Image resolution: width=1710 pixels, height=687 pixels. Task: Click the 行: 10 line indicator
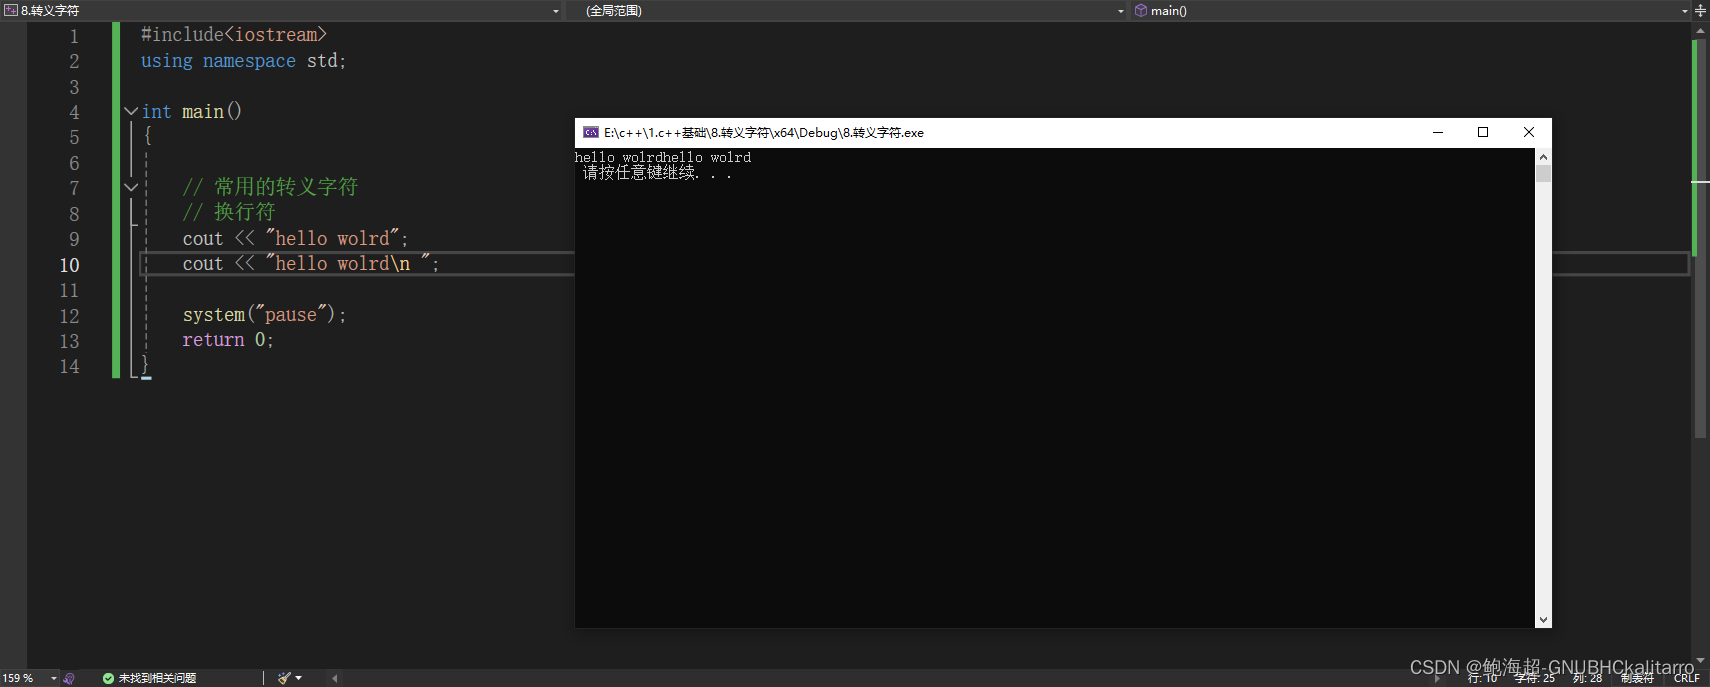1483,678
